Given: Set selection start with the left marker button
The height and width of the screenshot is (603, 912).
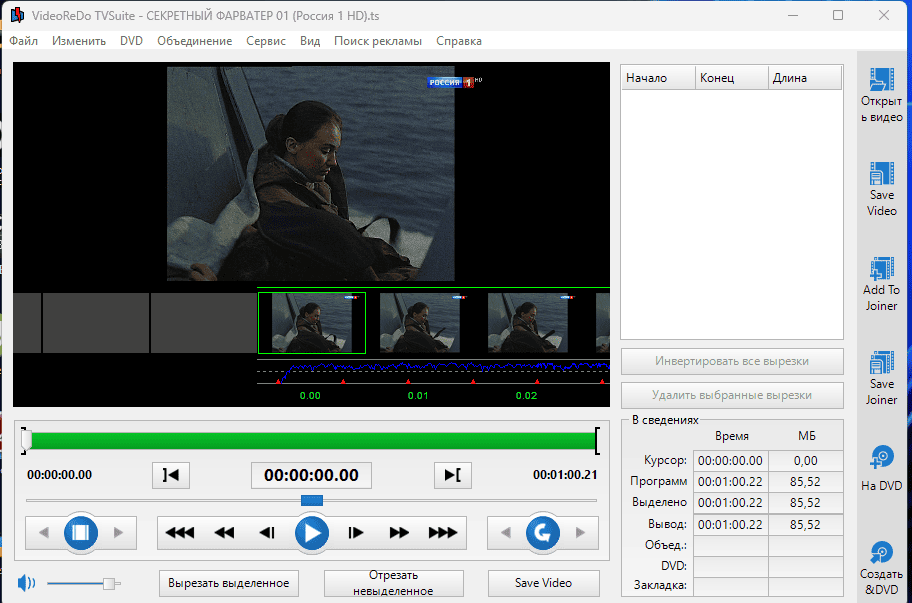Looking at the screenshot, I should coord(171,475).
